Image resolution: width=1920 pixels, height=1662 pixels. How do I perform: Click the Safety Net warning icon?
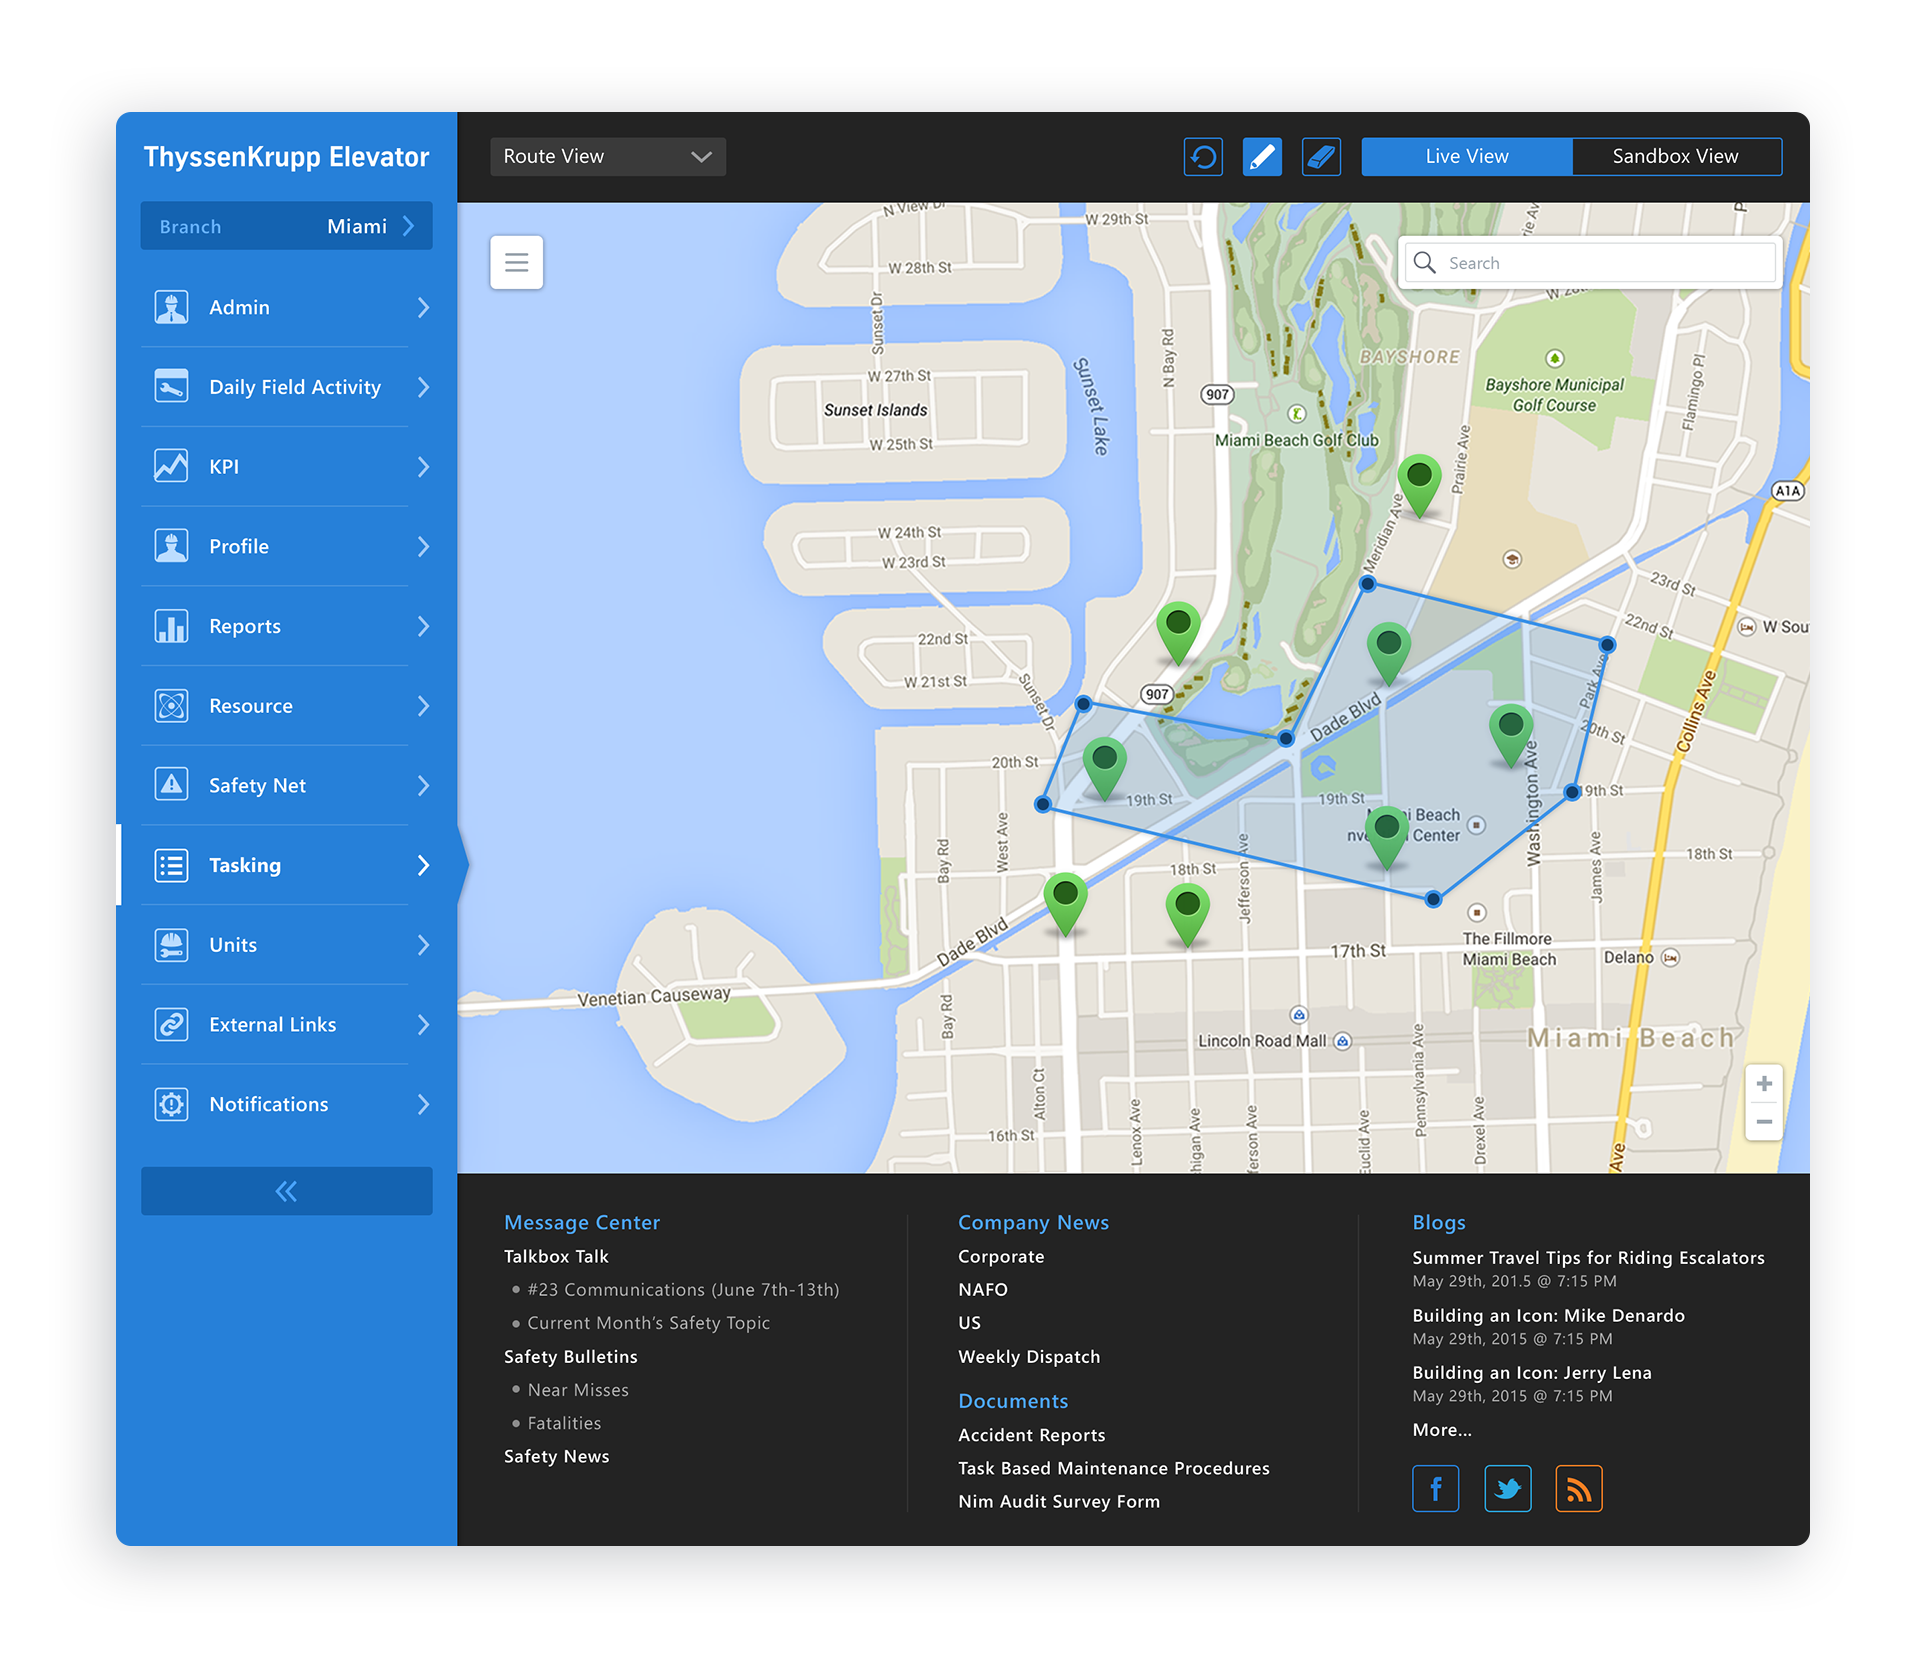[x=171, y=785]
